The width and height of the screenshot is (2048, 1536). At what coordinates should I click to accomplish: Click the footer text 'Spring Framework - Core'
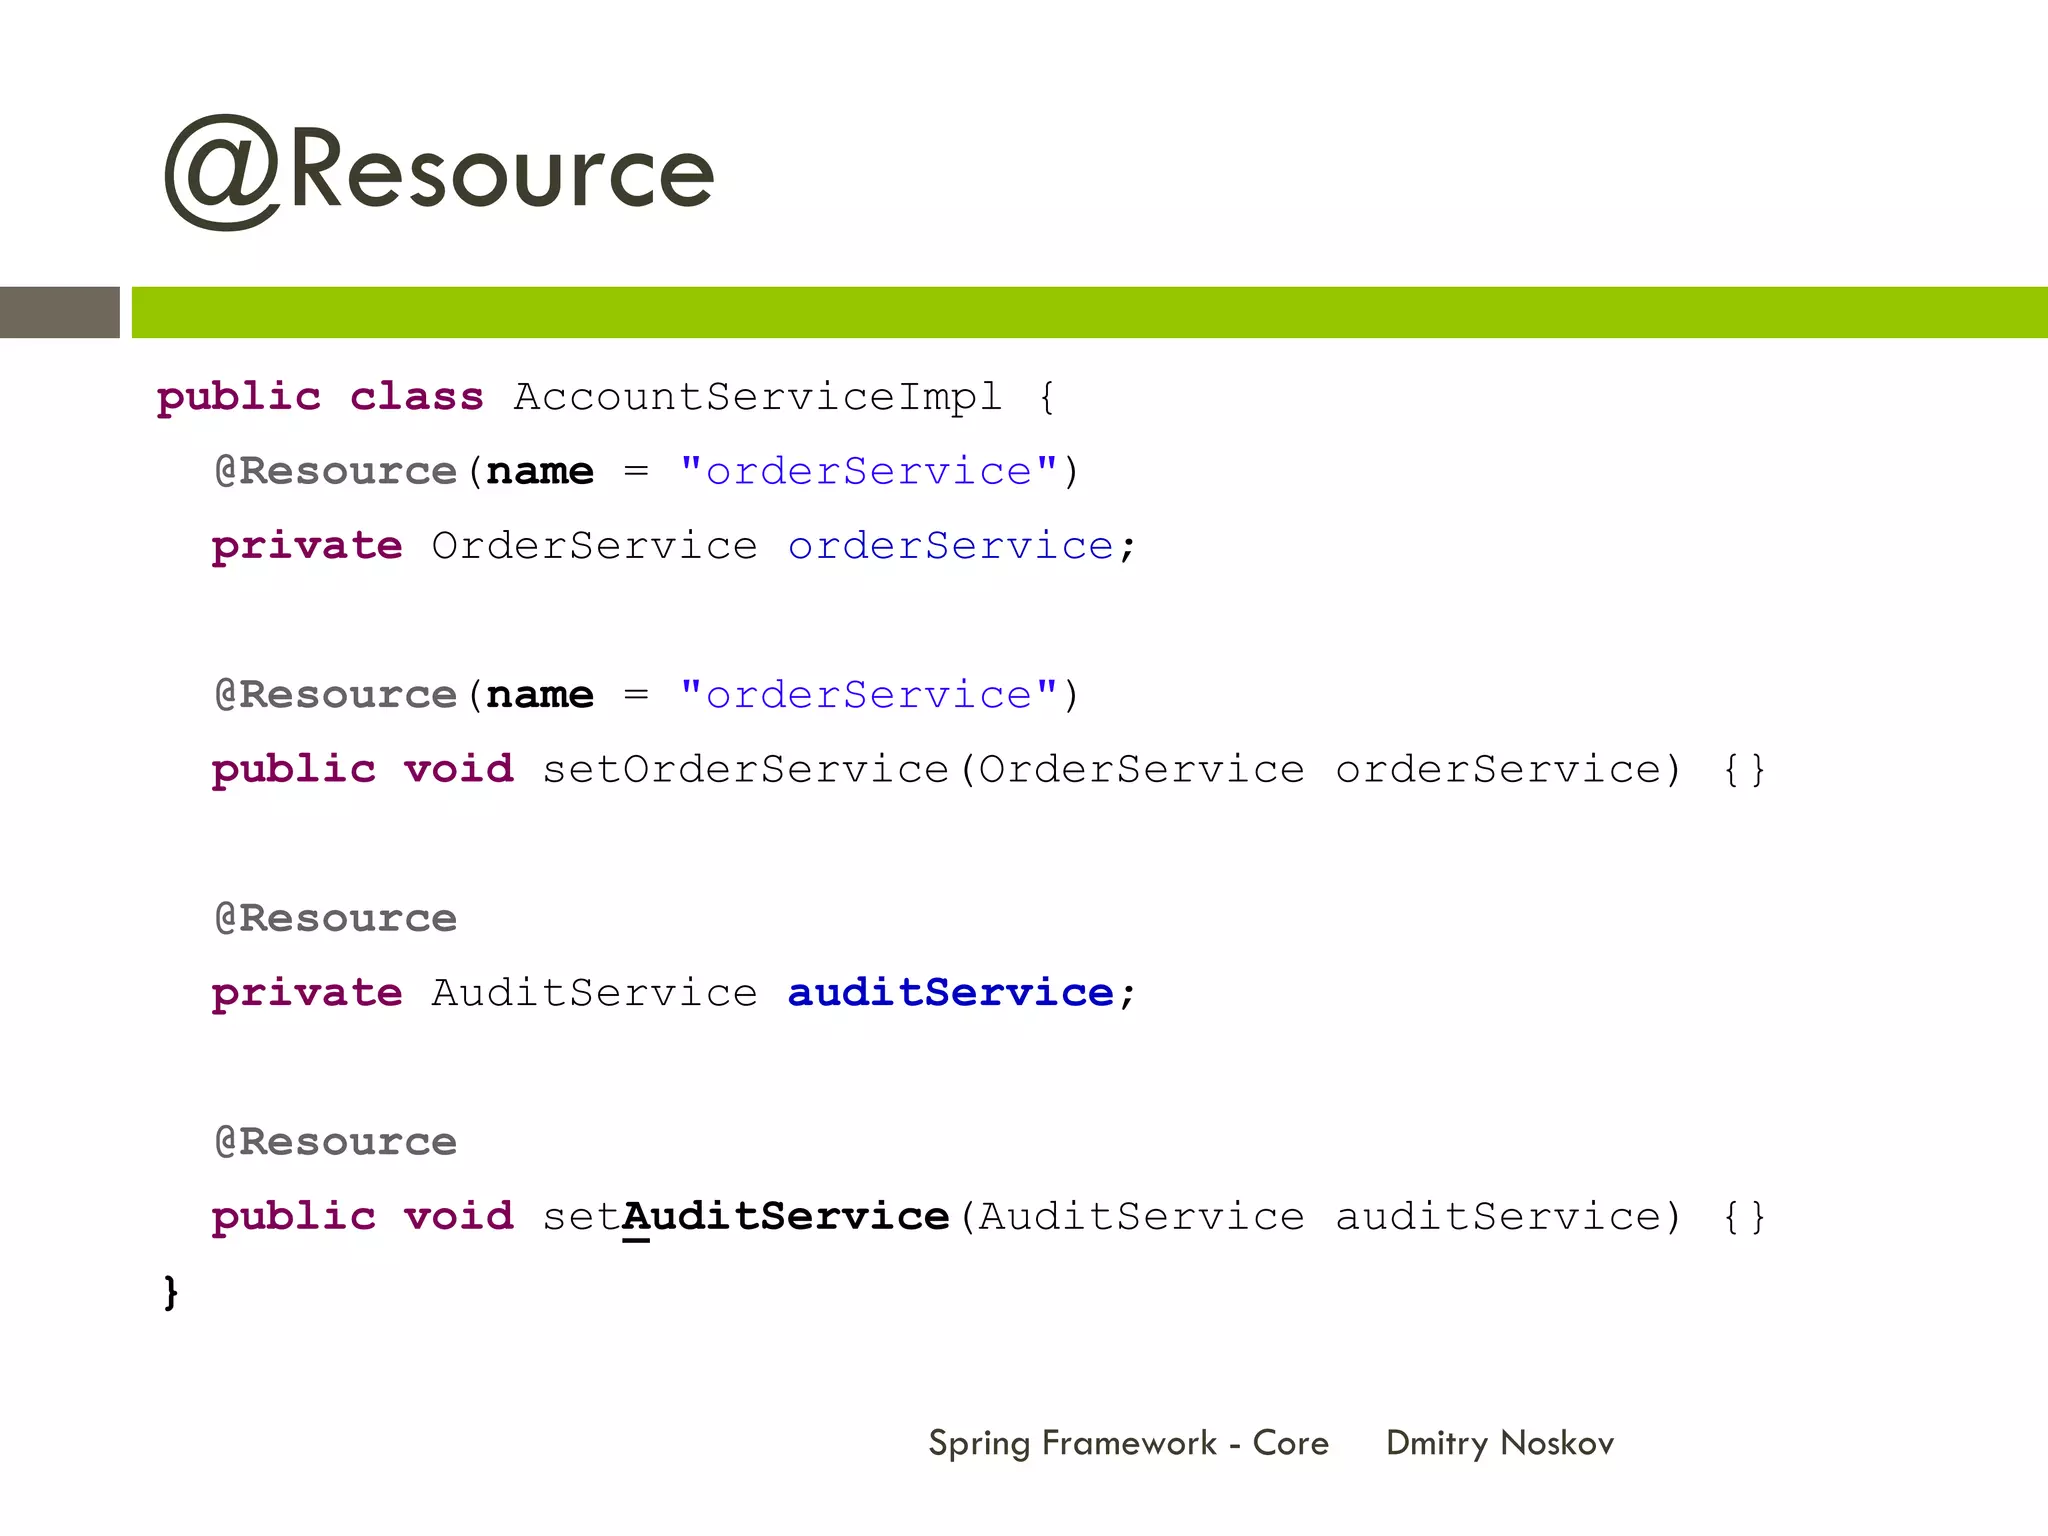tap(1129, 1443)
